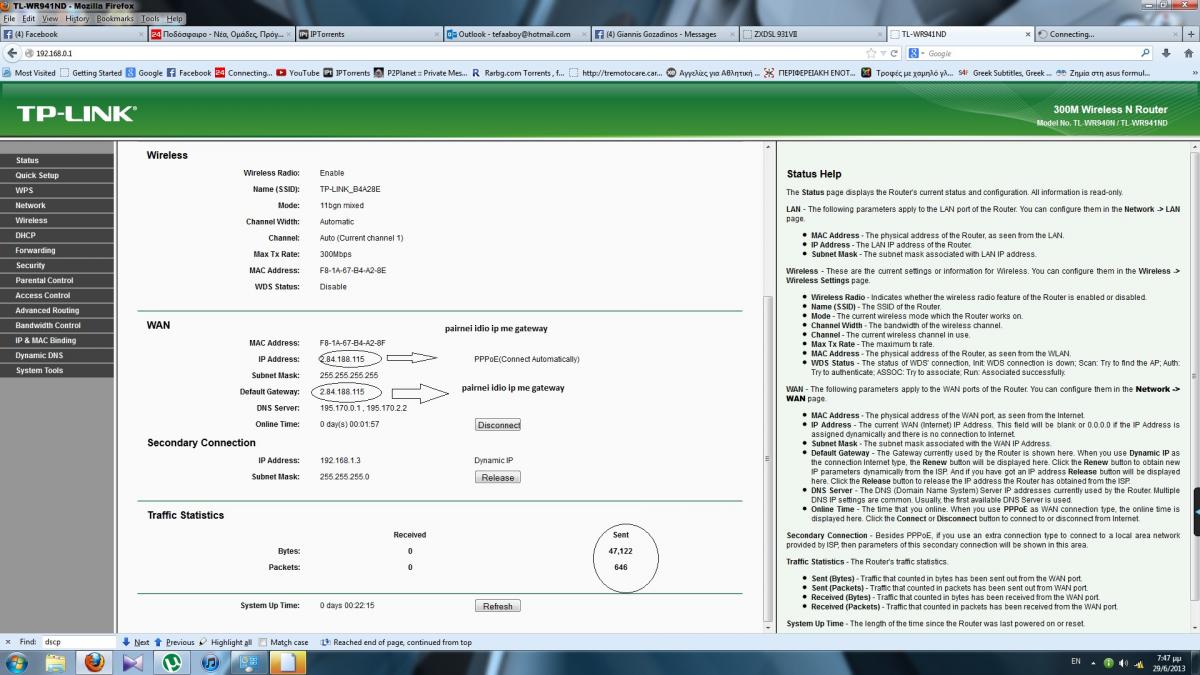Show hidden system tray icons

[x=1094, y=662]
